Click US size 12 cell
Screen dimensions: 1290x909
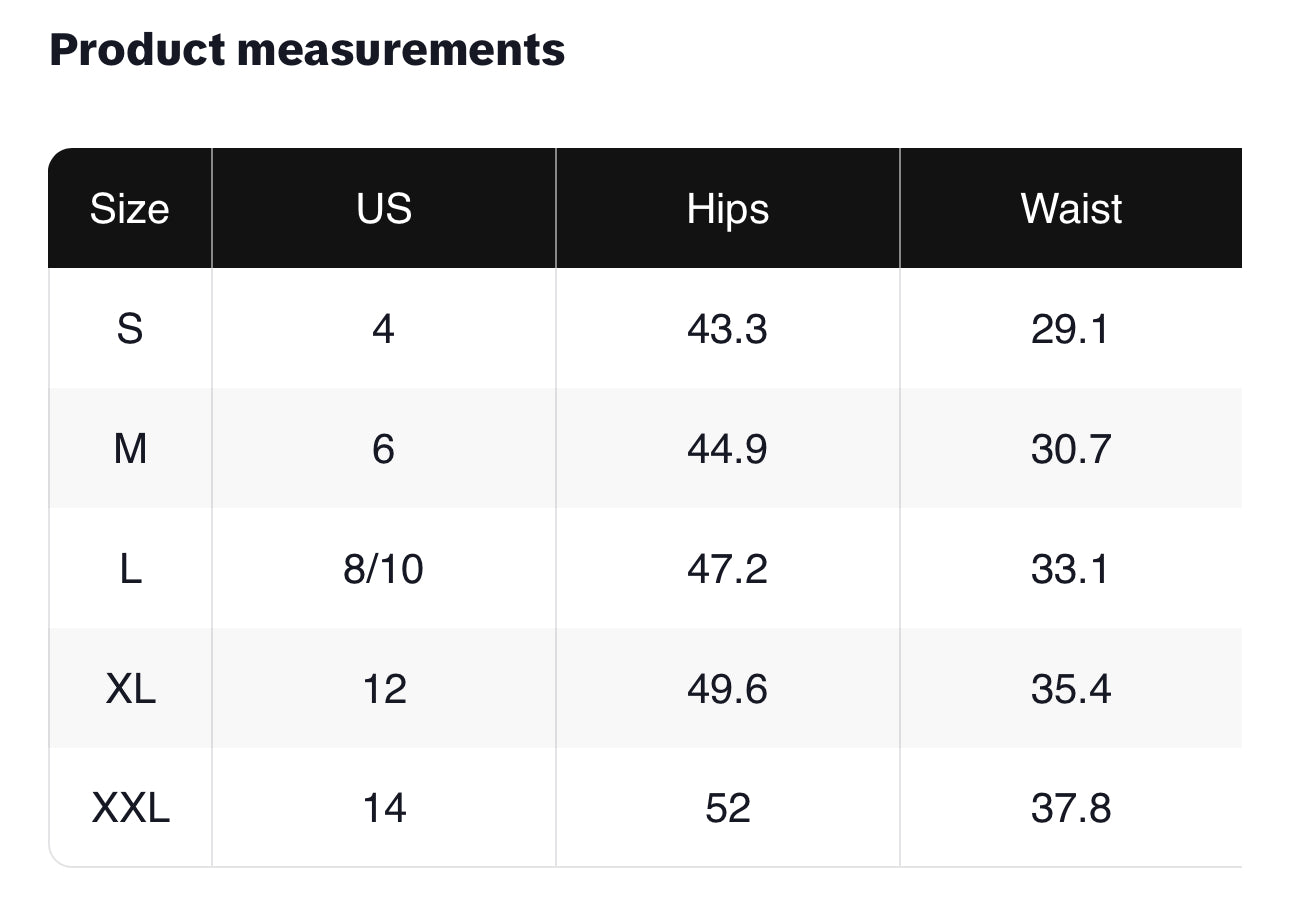point(384,688)
